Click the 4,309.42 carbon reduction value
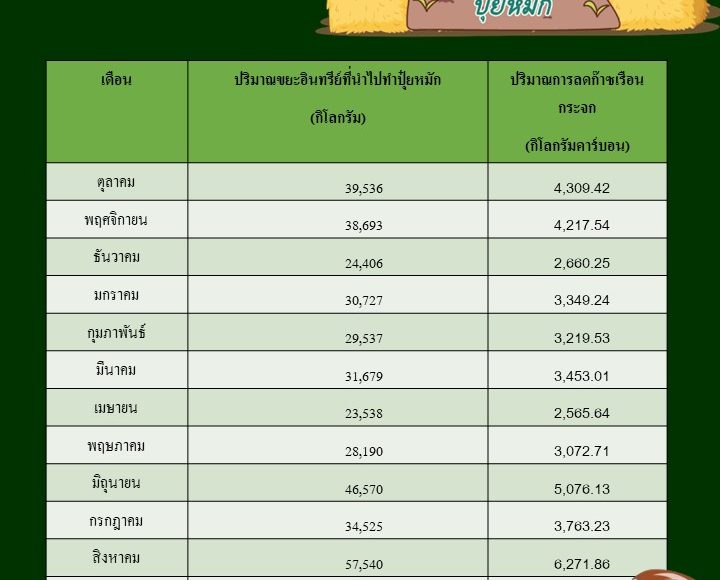 (582, 188)
